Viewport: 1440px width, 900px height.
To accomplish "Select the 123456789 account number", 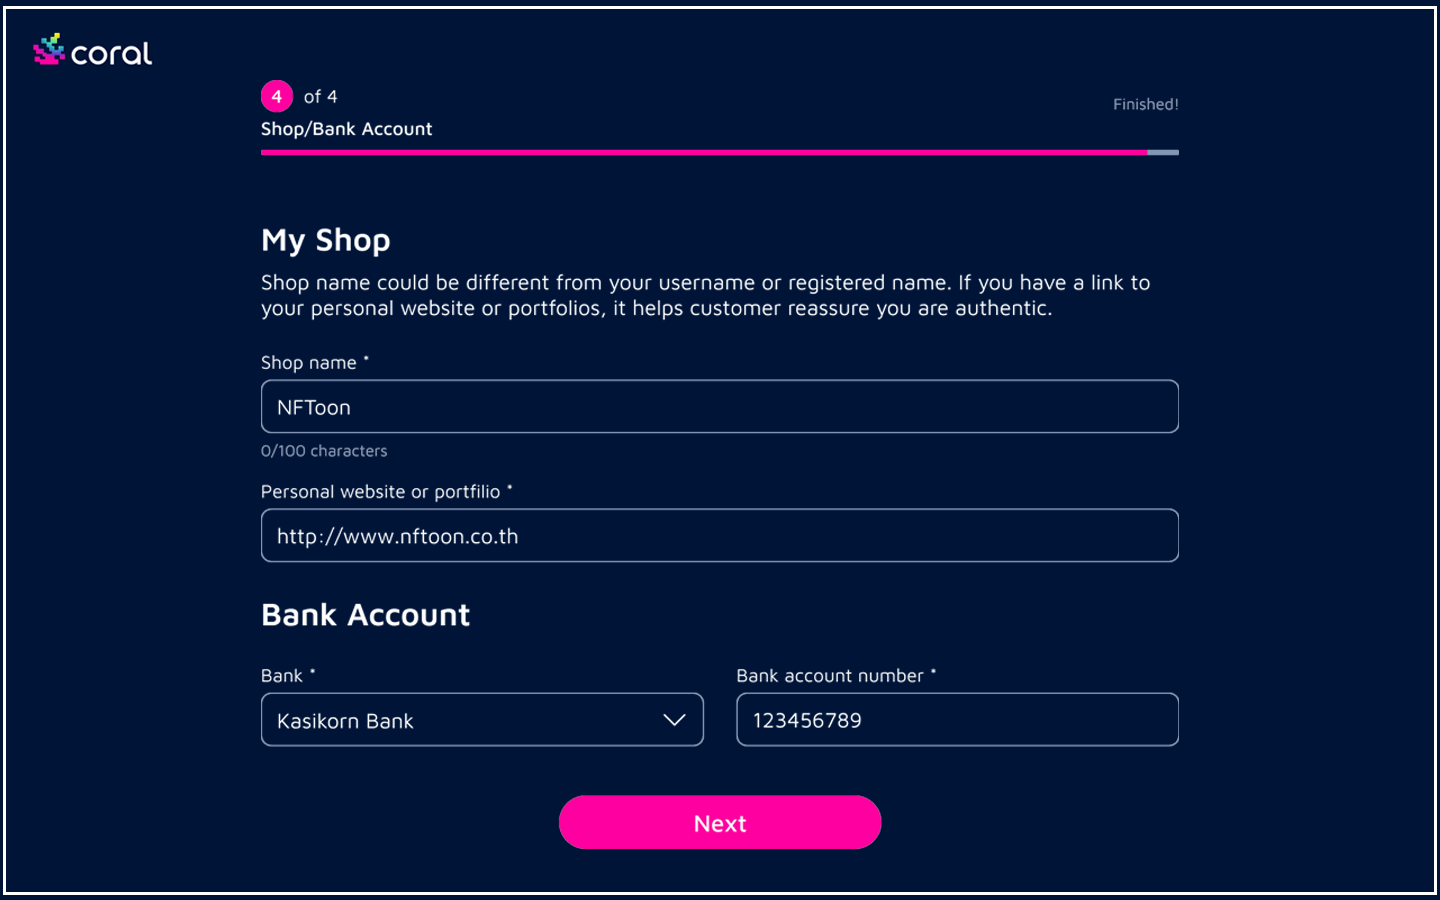I will coord(807,719).
